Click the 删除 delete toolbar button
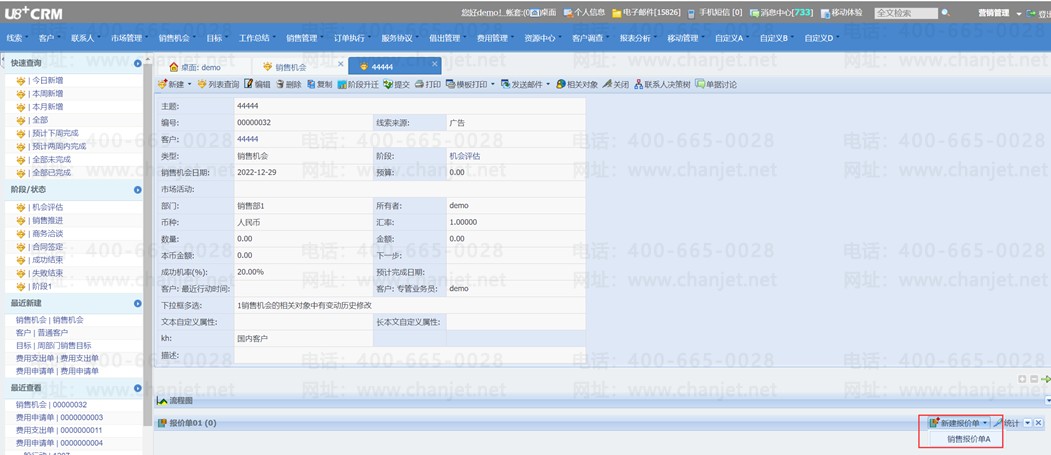This screenshot has width=1051, height=455. (289, 84)
